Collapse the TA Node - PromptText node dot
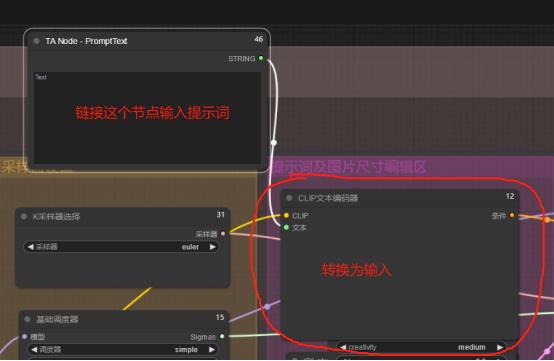 tap(36, 41)
